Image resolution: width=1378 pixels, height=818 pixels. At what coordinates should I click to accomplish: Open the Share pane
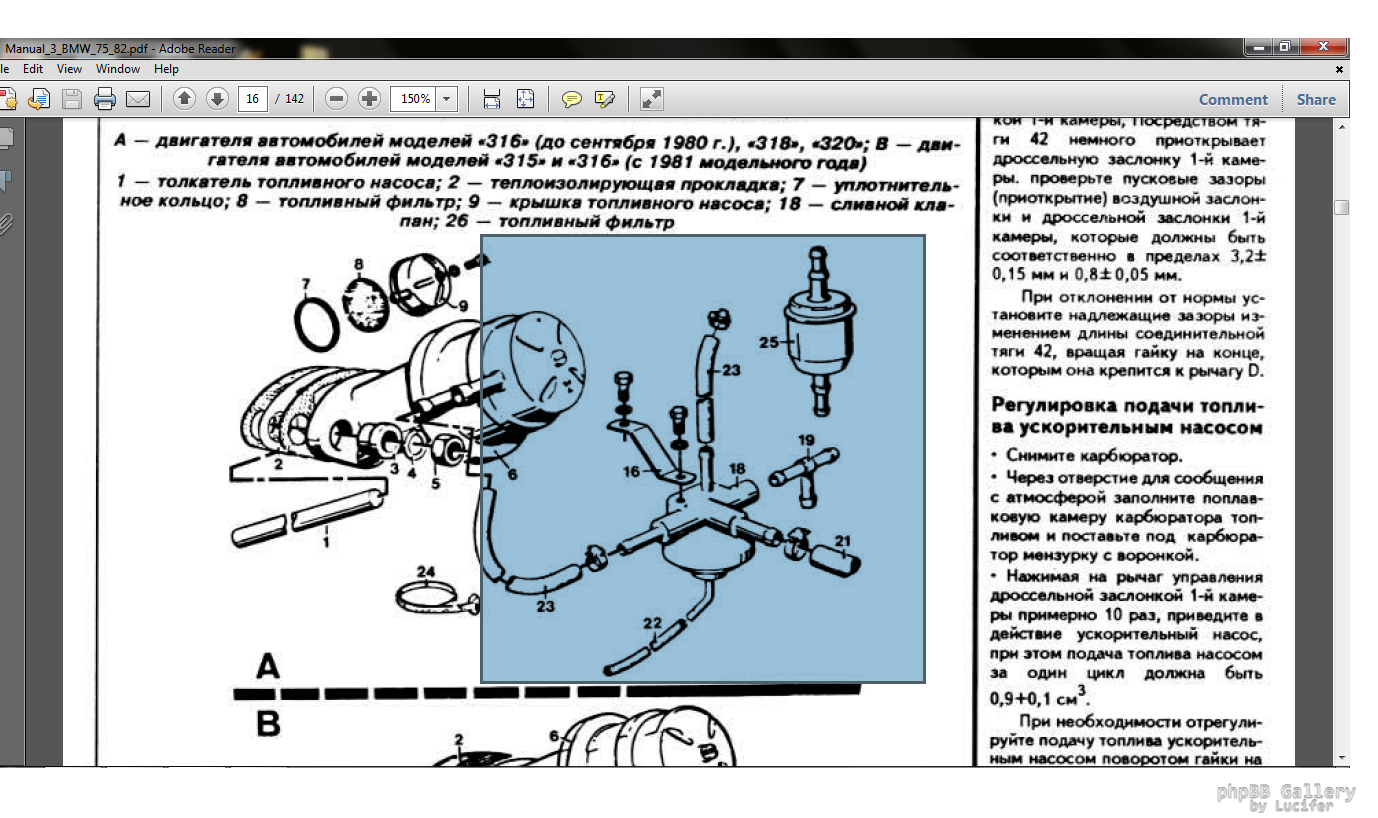coord(1316,99)
